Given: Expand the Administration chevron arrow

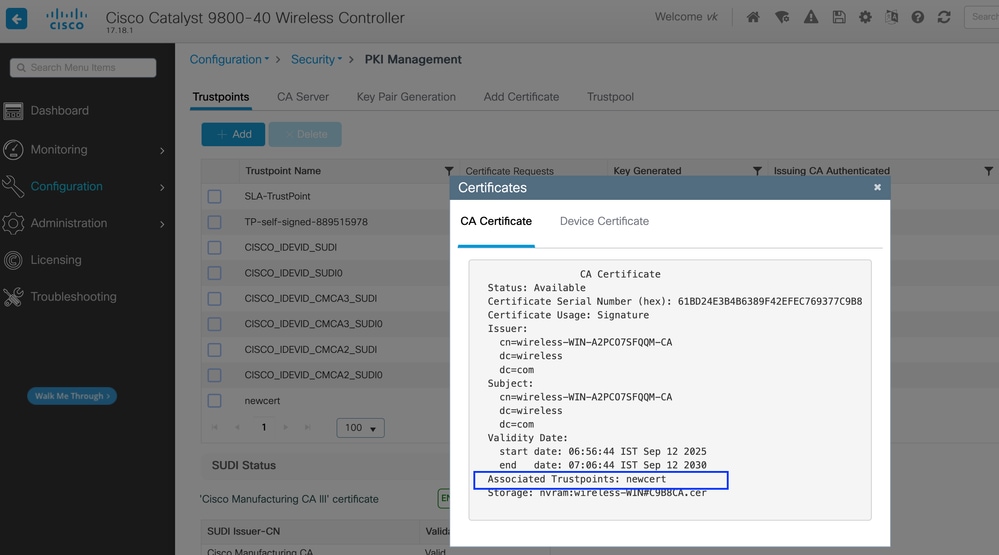Looking at the screenshot, I should click(162, 224).
